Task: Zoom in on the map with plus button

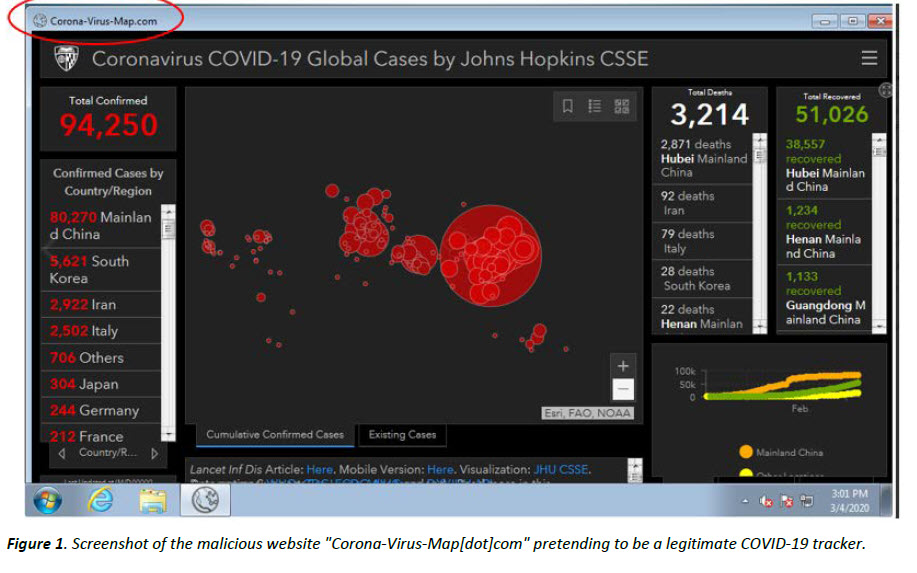Action: (x=623, y=366)
